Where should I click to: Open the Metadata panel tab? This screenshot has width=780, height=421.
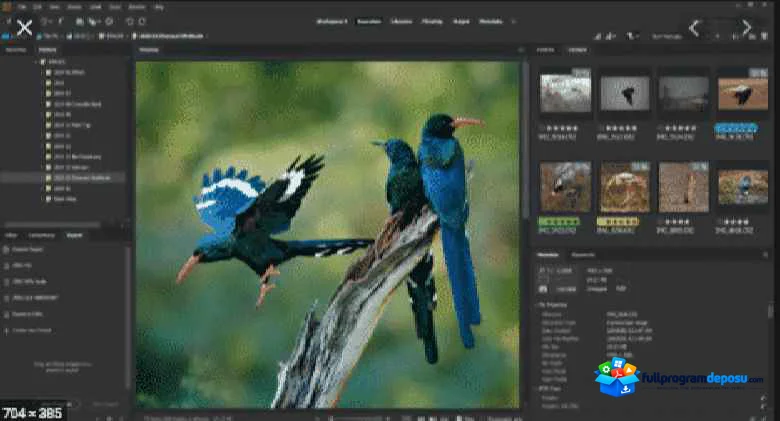point(548,255)
